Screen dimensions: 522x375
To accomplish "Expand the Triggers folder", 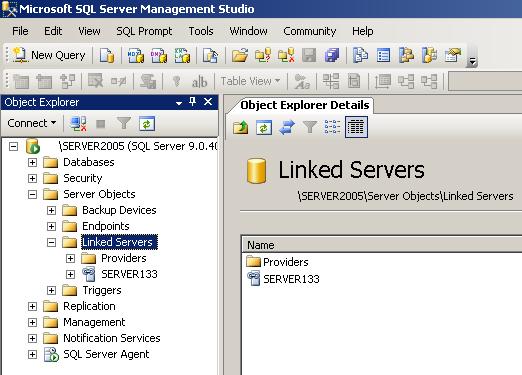I will pos(51,290).
